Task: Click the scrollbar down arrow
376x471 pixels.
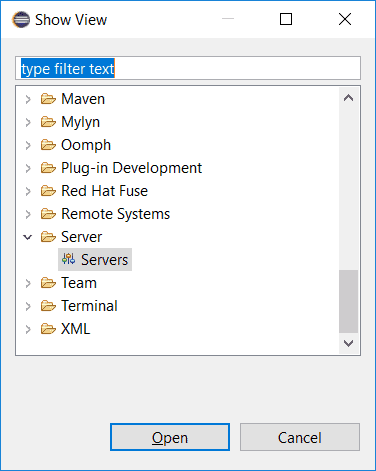Action: 349,343
